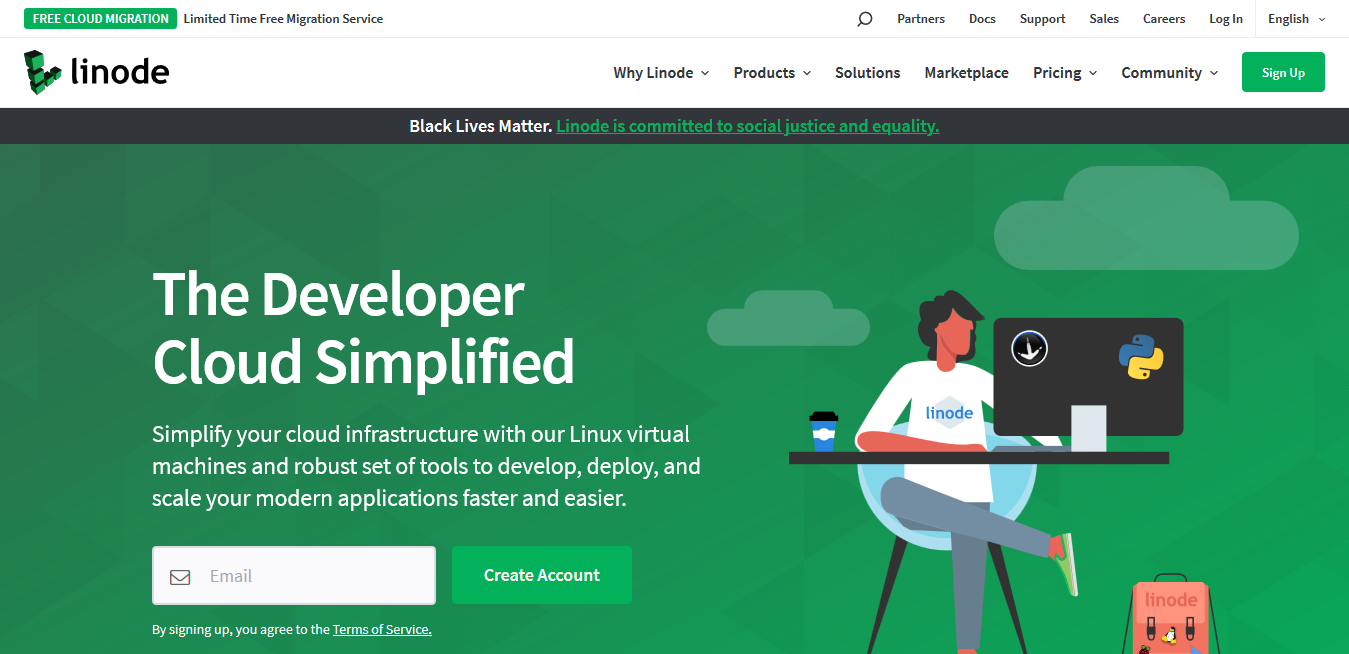Click Log In

[x=1226, y=19]
